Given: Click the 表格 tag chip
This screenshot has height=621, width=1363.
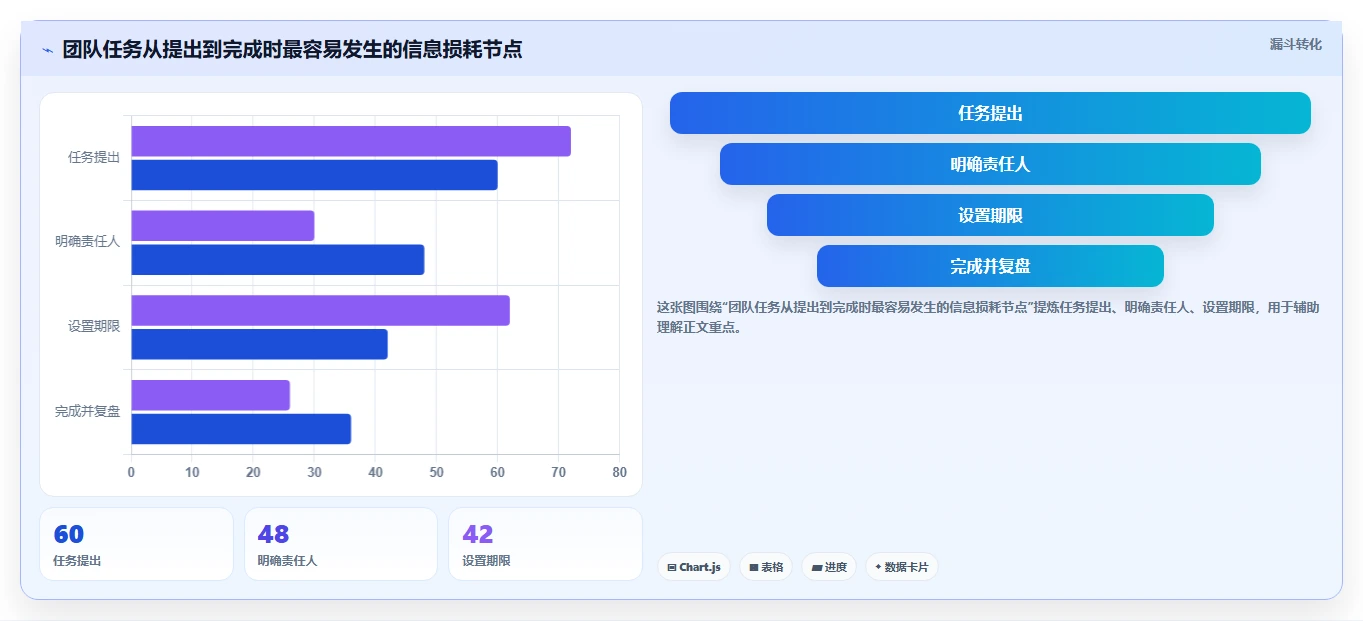Looking at the screenshot, I should [766, 567].
